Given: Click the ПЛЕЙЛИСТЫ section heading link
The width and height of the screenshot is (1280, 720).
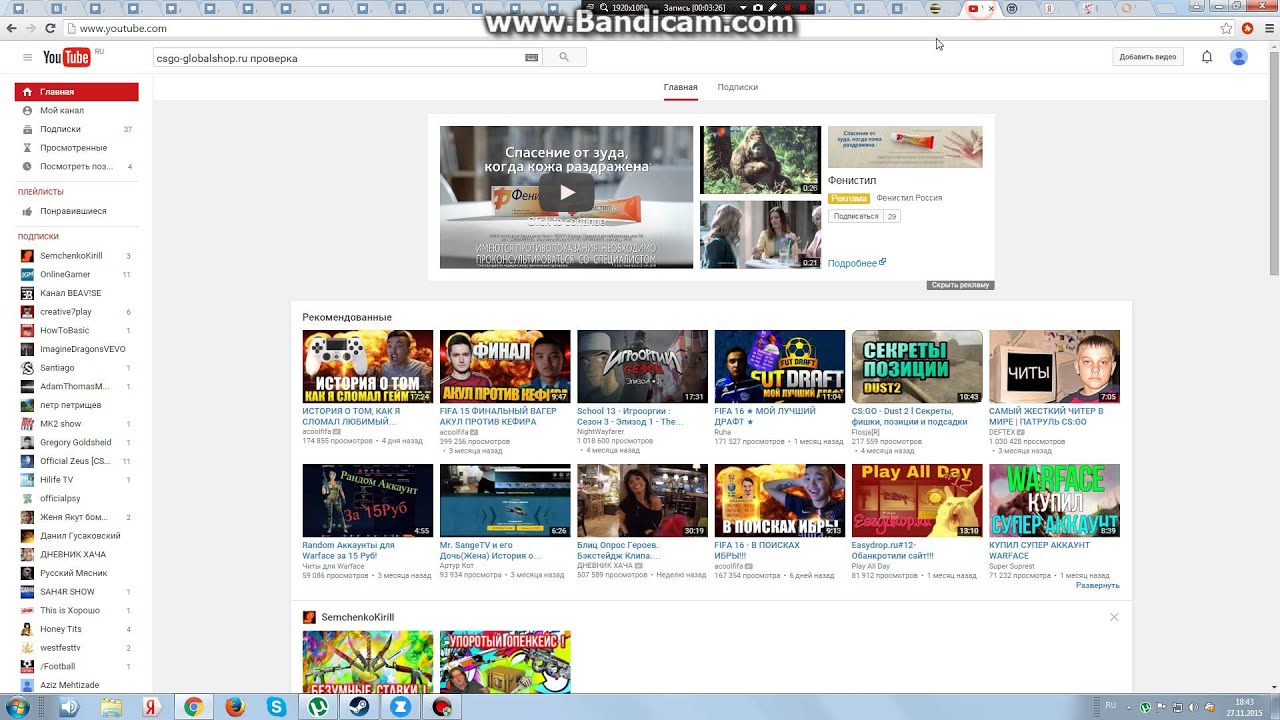Looking at the screenshot, I should point(41,192).
